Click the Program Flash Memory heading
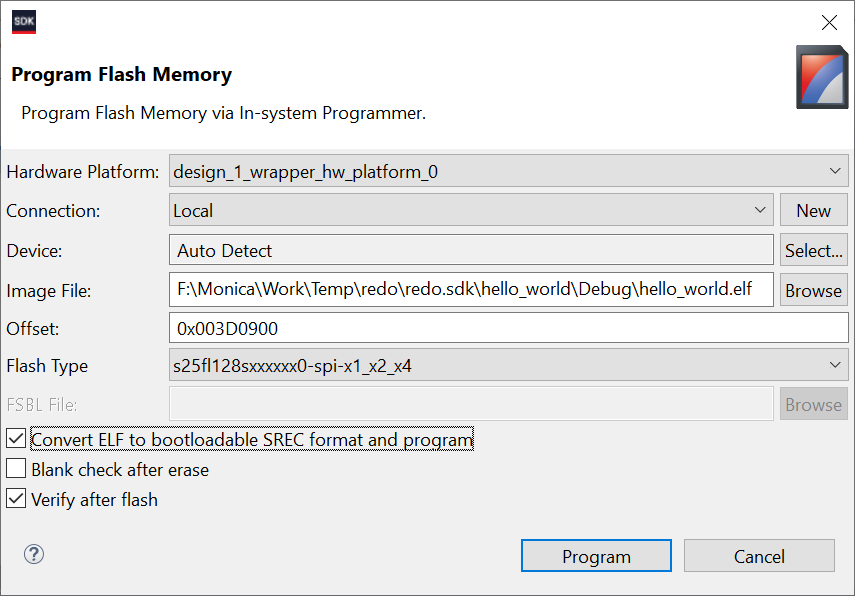Image resolution: width=855 pixels, height=596 pixels. coord(122,74)
